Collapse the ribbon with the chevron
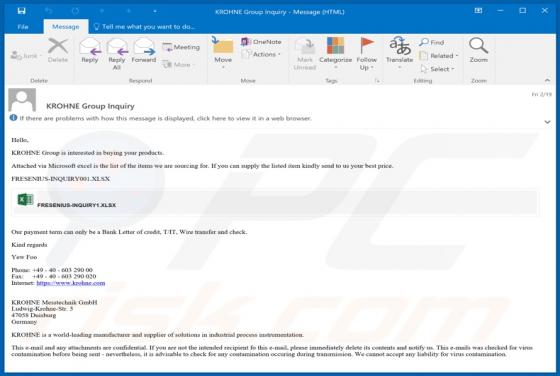This screenshot has width=560, height=376. point(547,80)
